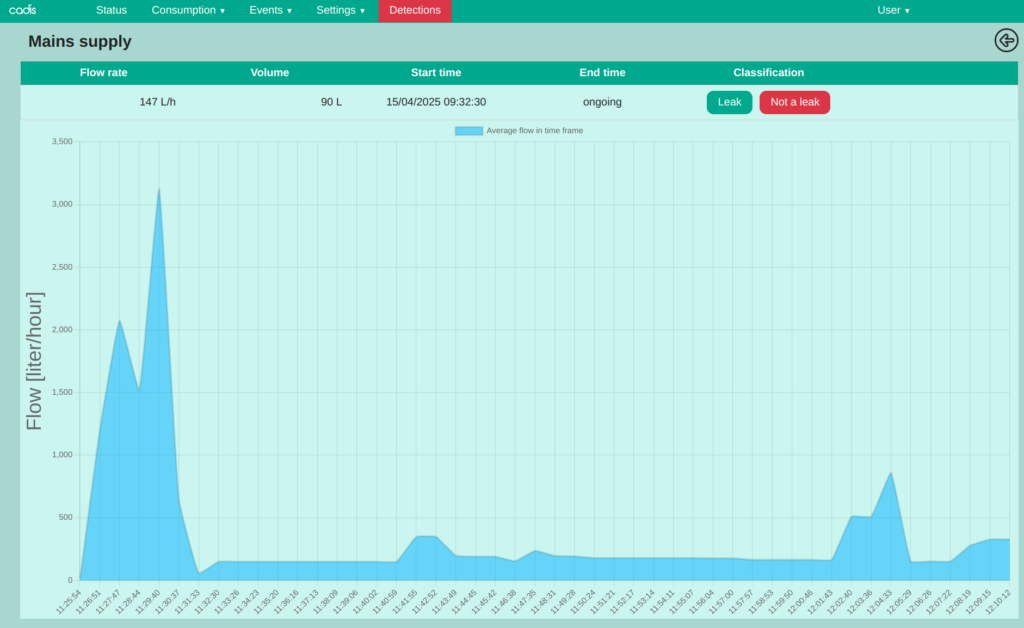Click the 15/04/2025 09:32:30 start time
This screenshot has height=628, width=1024.
tap(436, 101)
